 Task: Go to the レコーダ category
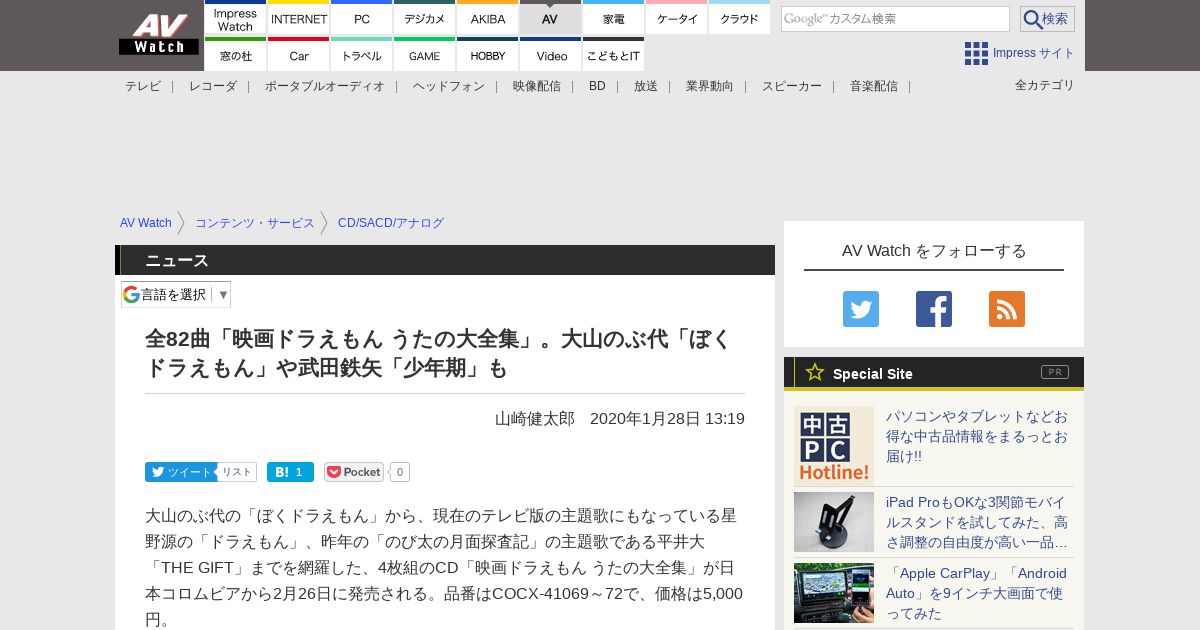click(213, 86)
